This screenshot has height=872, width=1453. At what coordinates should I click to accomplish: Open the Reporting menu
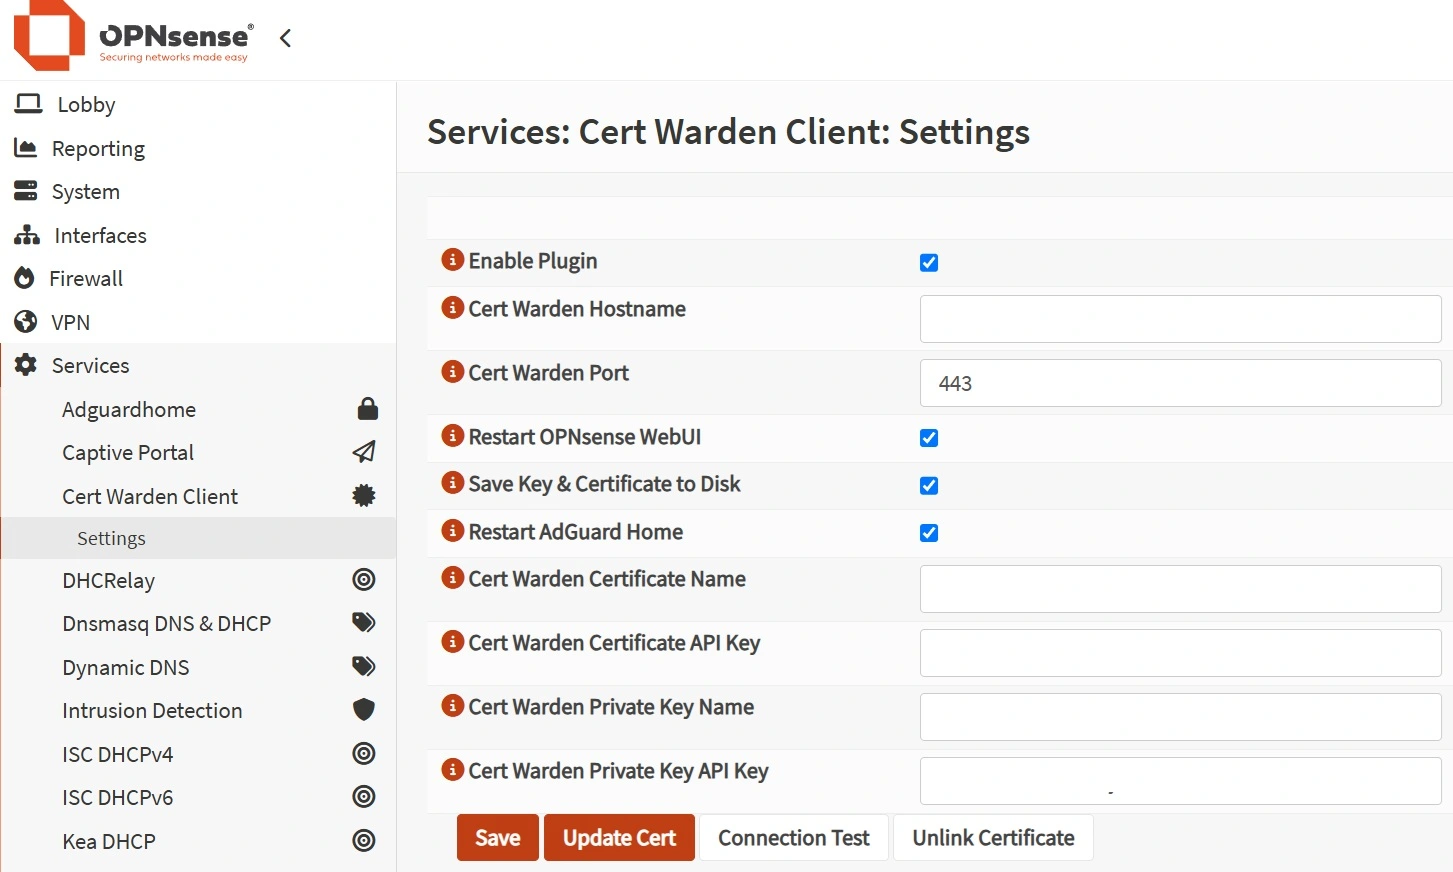tap(98, 148)
